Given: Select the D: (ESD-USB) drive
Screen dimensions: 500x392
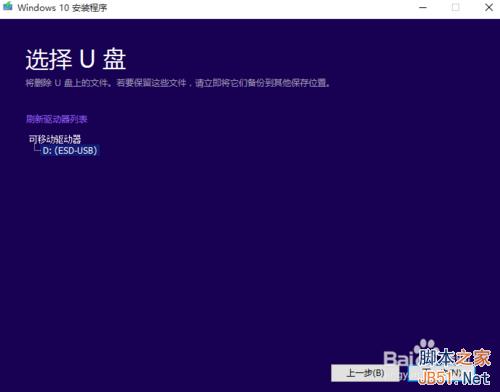Looking at the screenshot, I should [x=70, y=151].
